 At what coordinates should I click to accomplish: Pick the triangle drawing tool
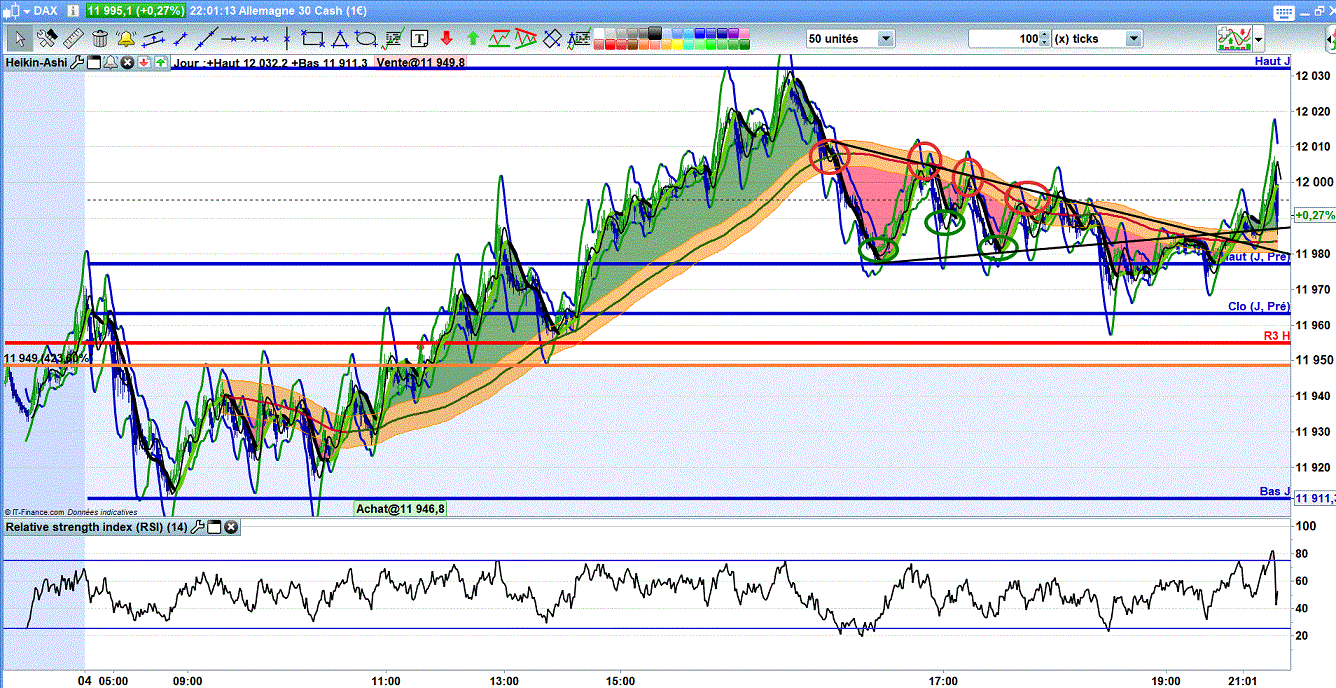pyautogui.click(x=340, y=39)
